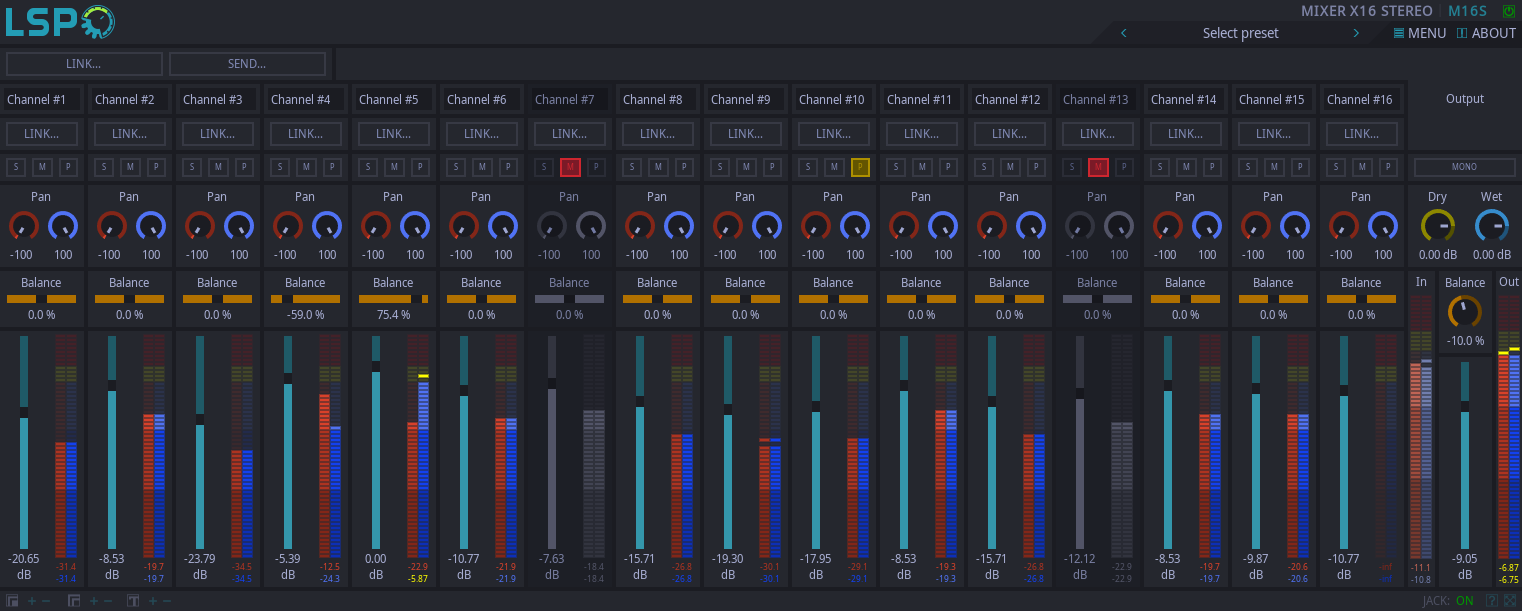Click the Dry level knob
This screenshot has height=611, width=1522.
point(1438,226)
